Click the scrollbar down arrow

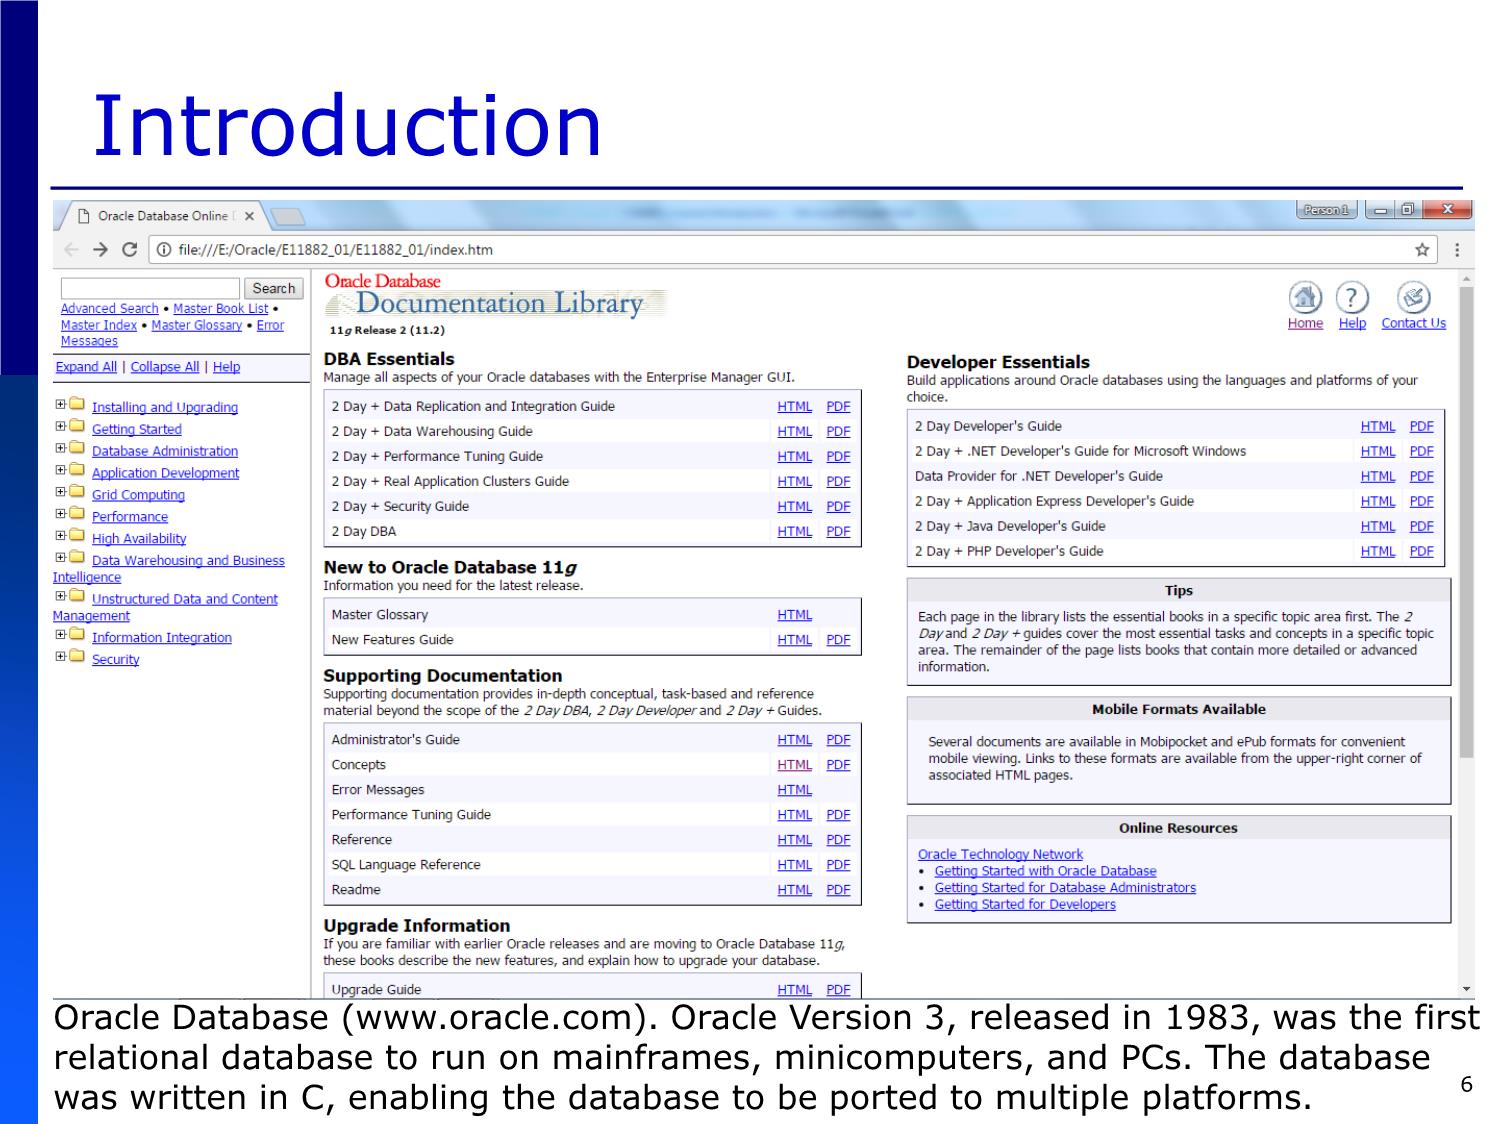(x=1466, y=989)
